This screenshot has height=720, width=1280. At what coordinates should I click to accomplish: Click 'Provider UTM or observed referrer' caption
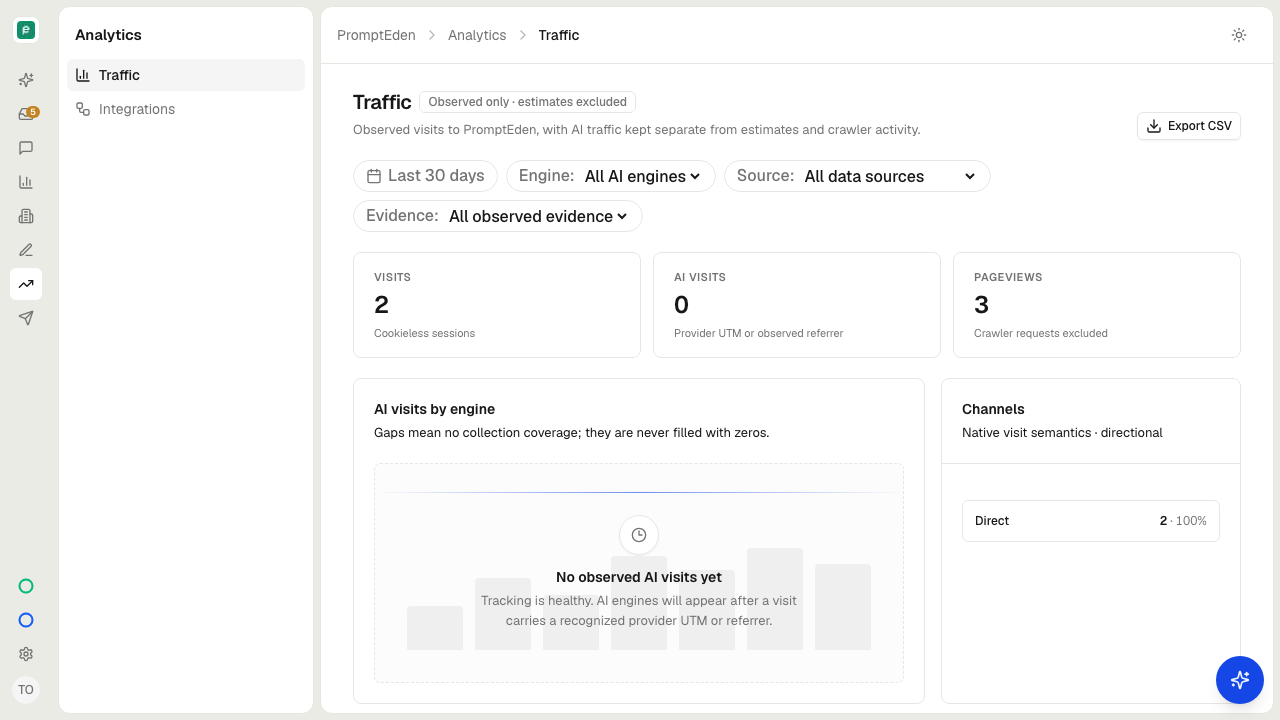(x=759, y=333)
